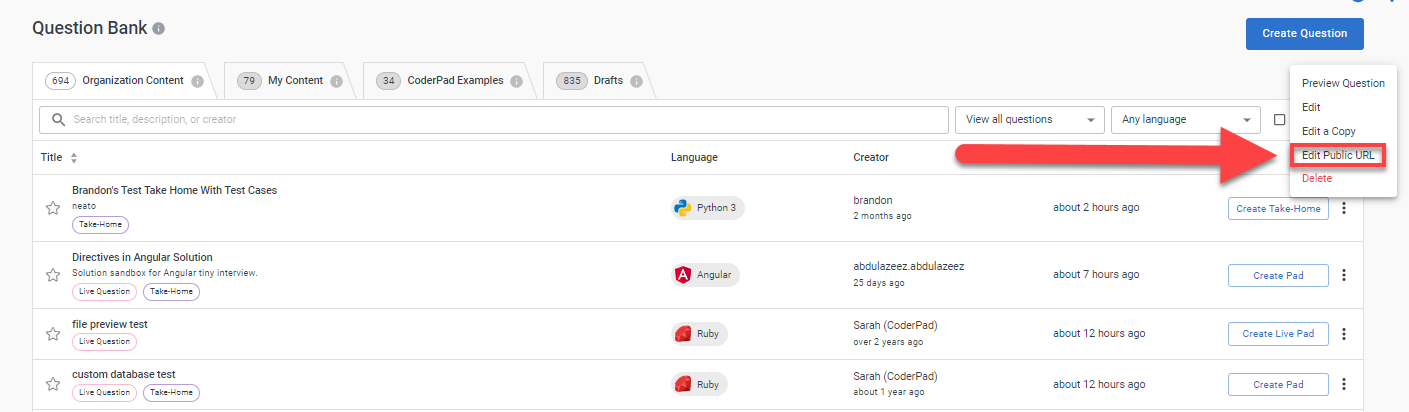
Task: Click the info icon next to Question Bank
Action: (159, 28)
